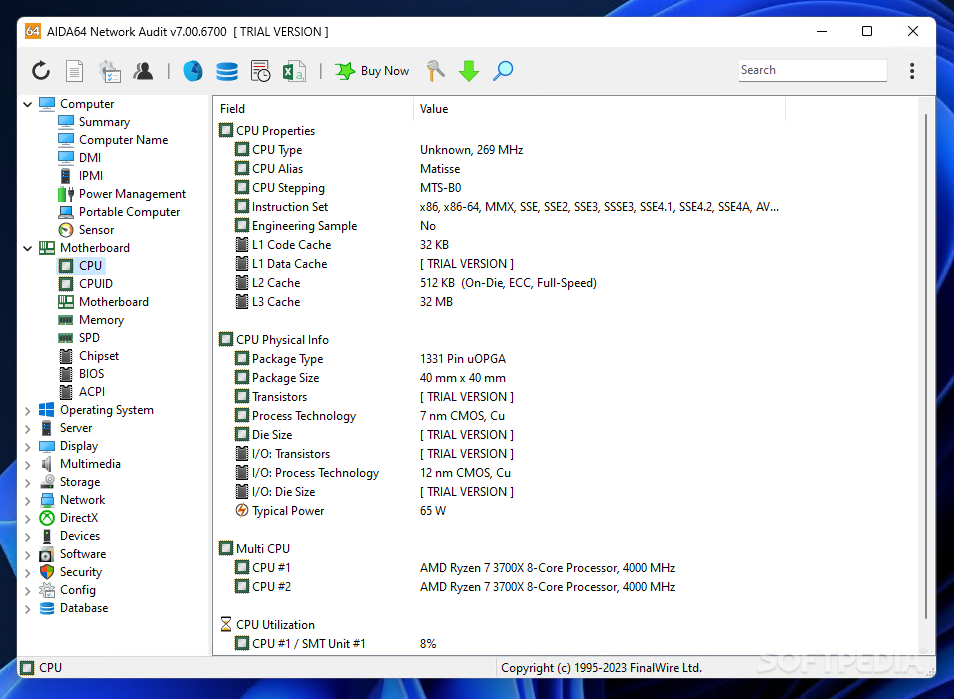The width and height of the screenshot is (954, 699).
Task: Expand the DirectX tree node
Action: point(27,518)
